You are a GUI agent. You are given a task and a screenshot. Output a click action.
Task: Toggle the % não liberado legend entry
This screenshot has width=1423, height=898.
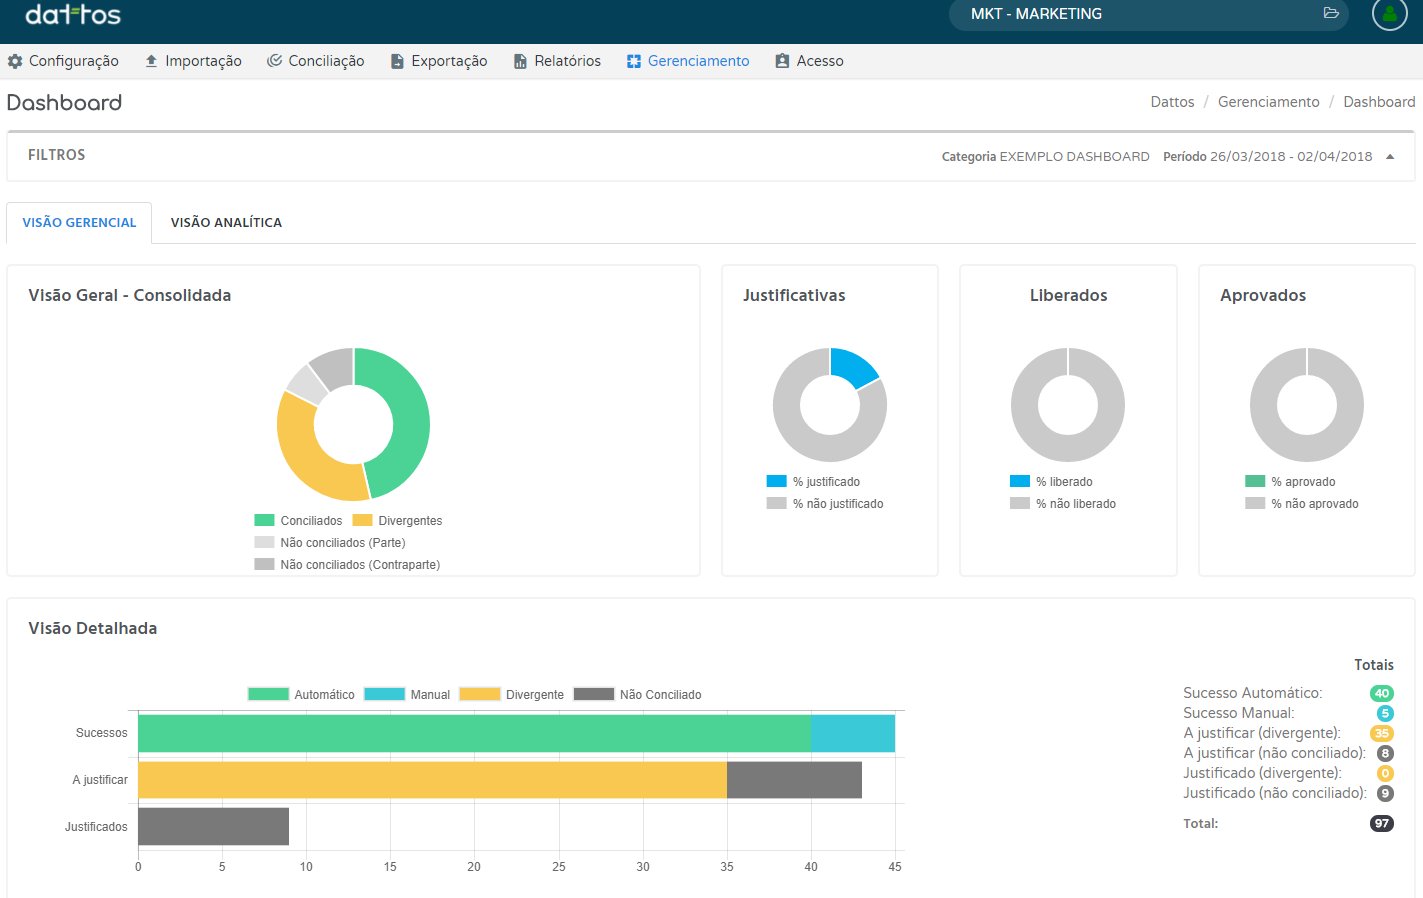click(x=1063, y=503)
